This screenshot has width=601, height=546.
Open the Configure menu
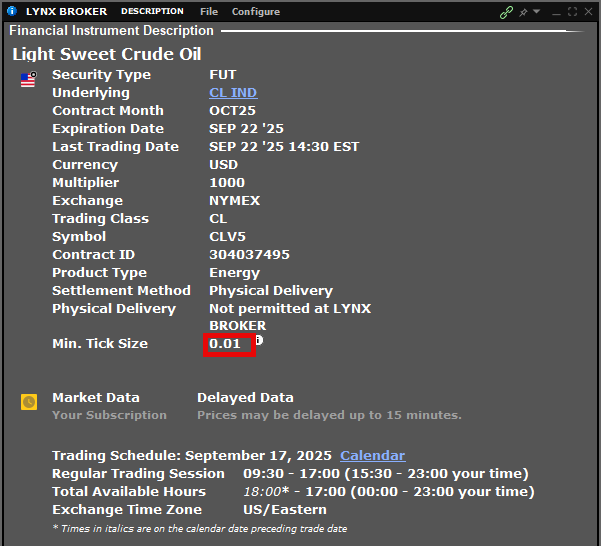(x=256, y=12)
